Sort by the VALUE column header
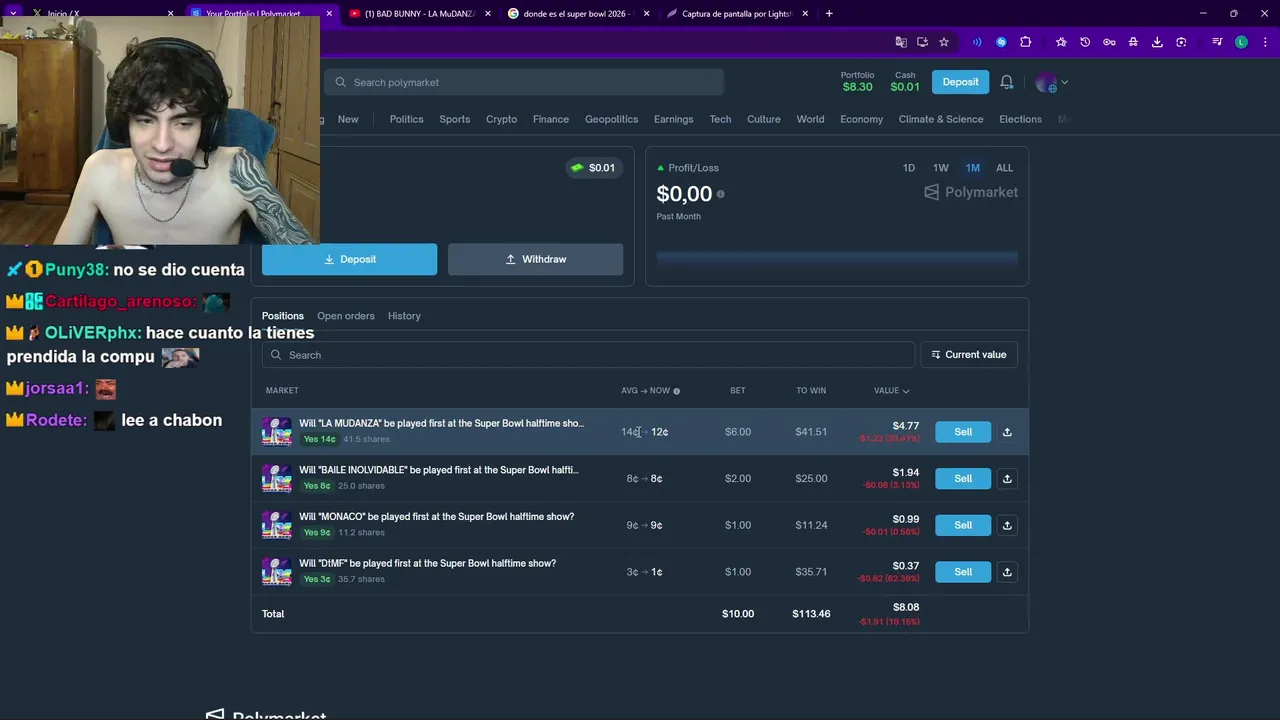This screenshot has height=720, width=1280. (891, 391)
